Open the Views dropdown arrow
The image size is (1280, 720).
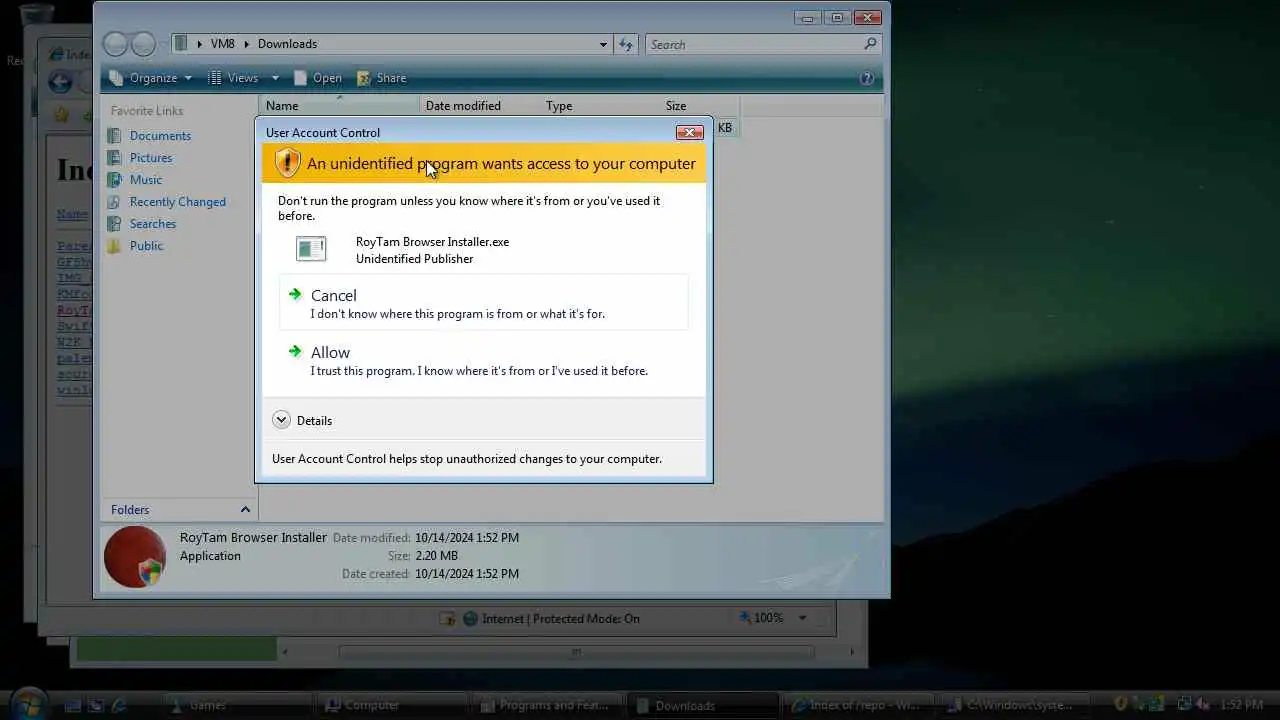click(x=277, y=78)
